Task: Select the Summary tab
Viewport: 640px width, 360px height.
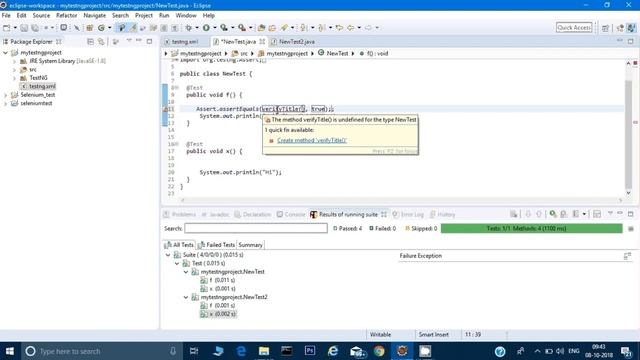Action: pos(250,245)
